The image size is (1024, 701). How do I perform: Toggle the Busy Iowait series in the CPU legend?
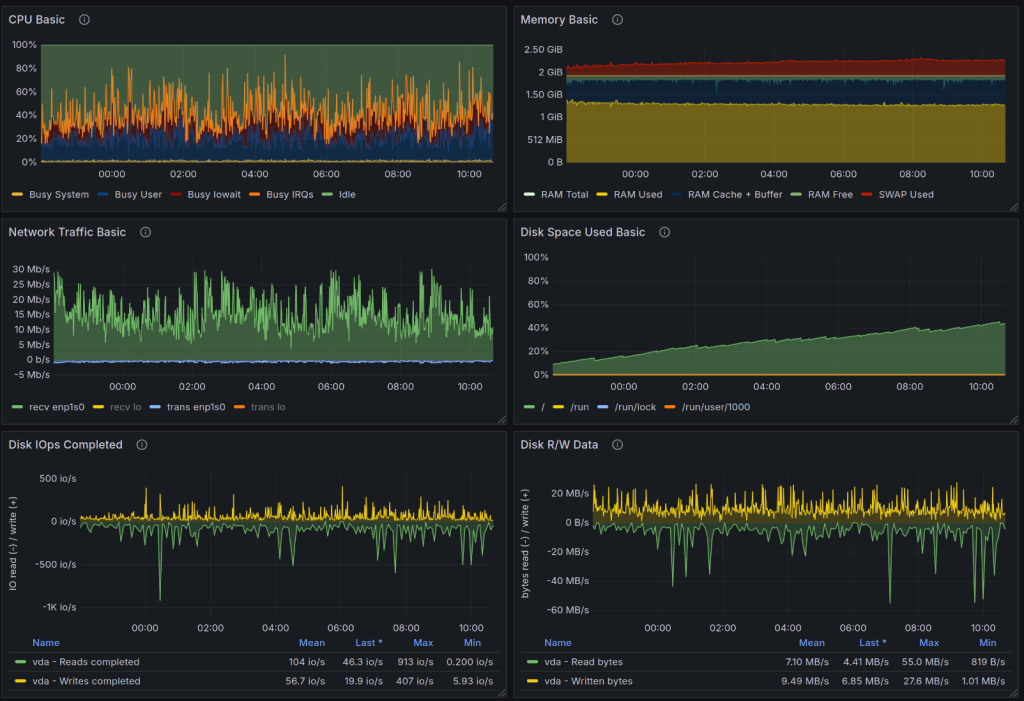click(x=214, y=195)
